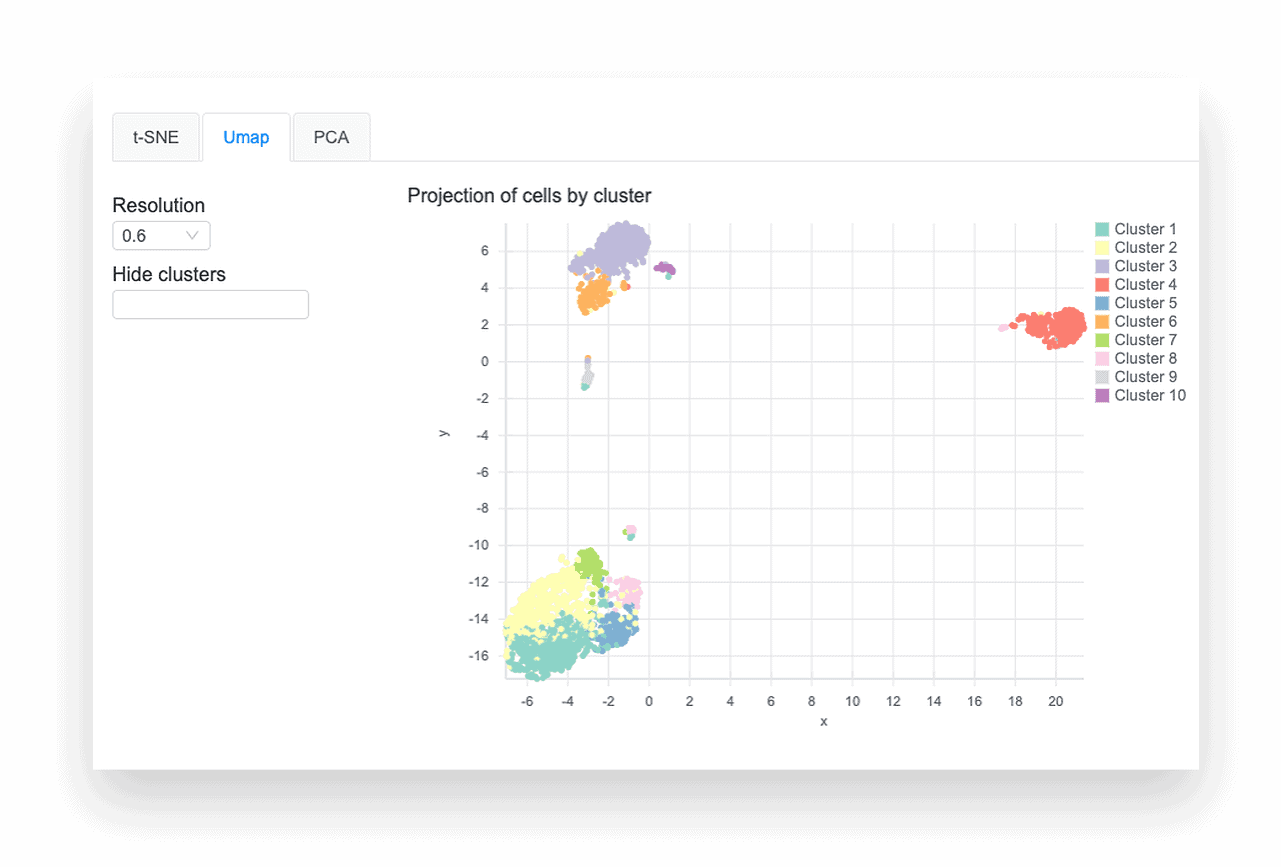The width and height of the screenshot is (1281, 867).
Task: Toggle Cluster 4 red legend entry
Action: (1137, 285)
